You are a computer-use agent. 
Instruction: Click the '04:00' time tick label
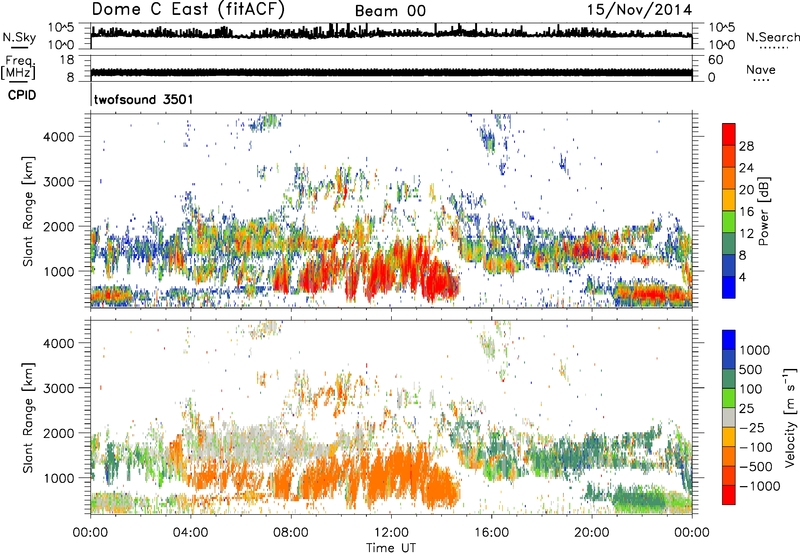(x=190, y=533)
